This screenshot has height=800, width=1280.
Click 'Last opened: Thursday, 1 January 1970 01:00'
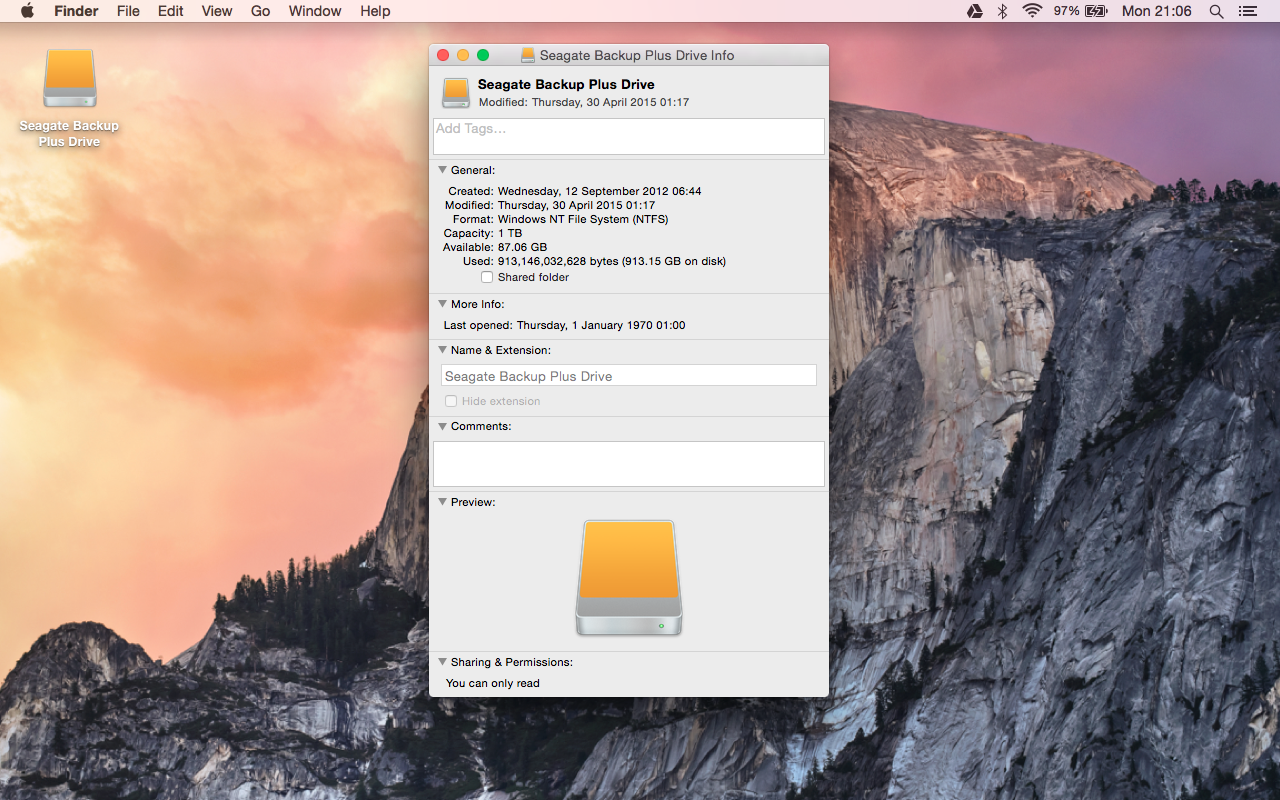565,325
